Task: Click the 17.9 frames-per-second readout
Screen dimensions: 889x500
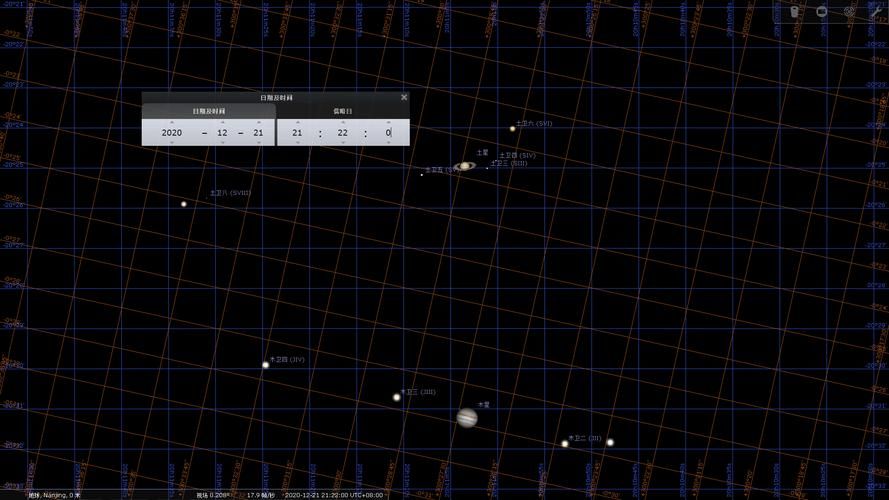Action: 261,495
